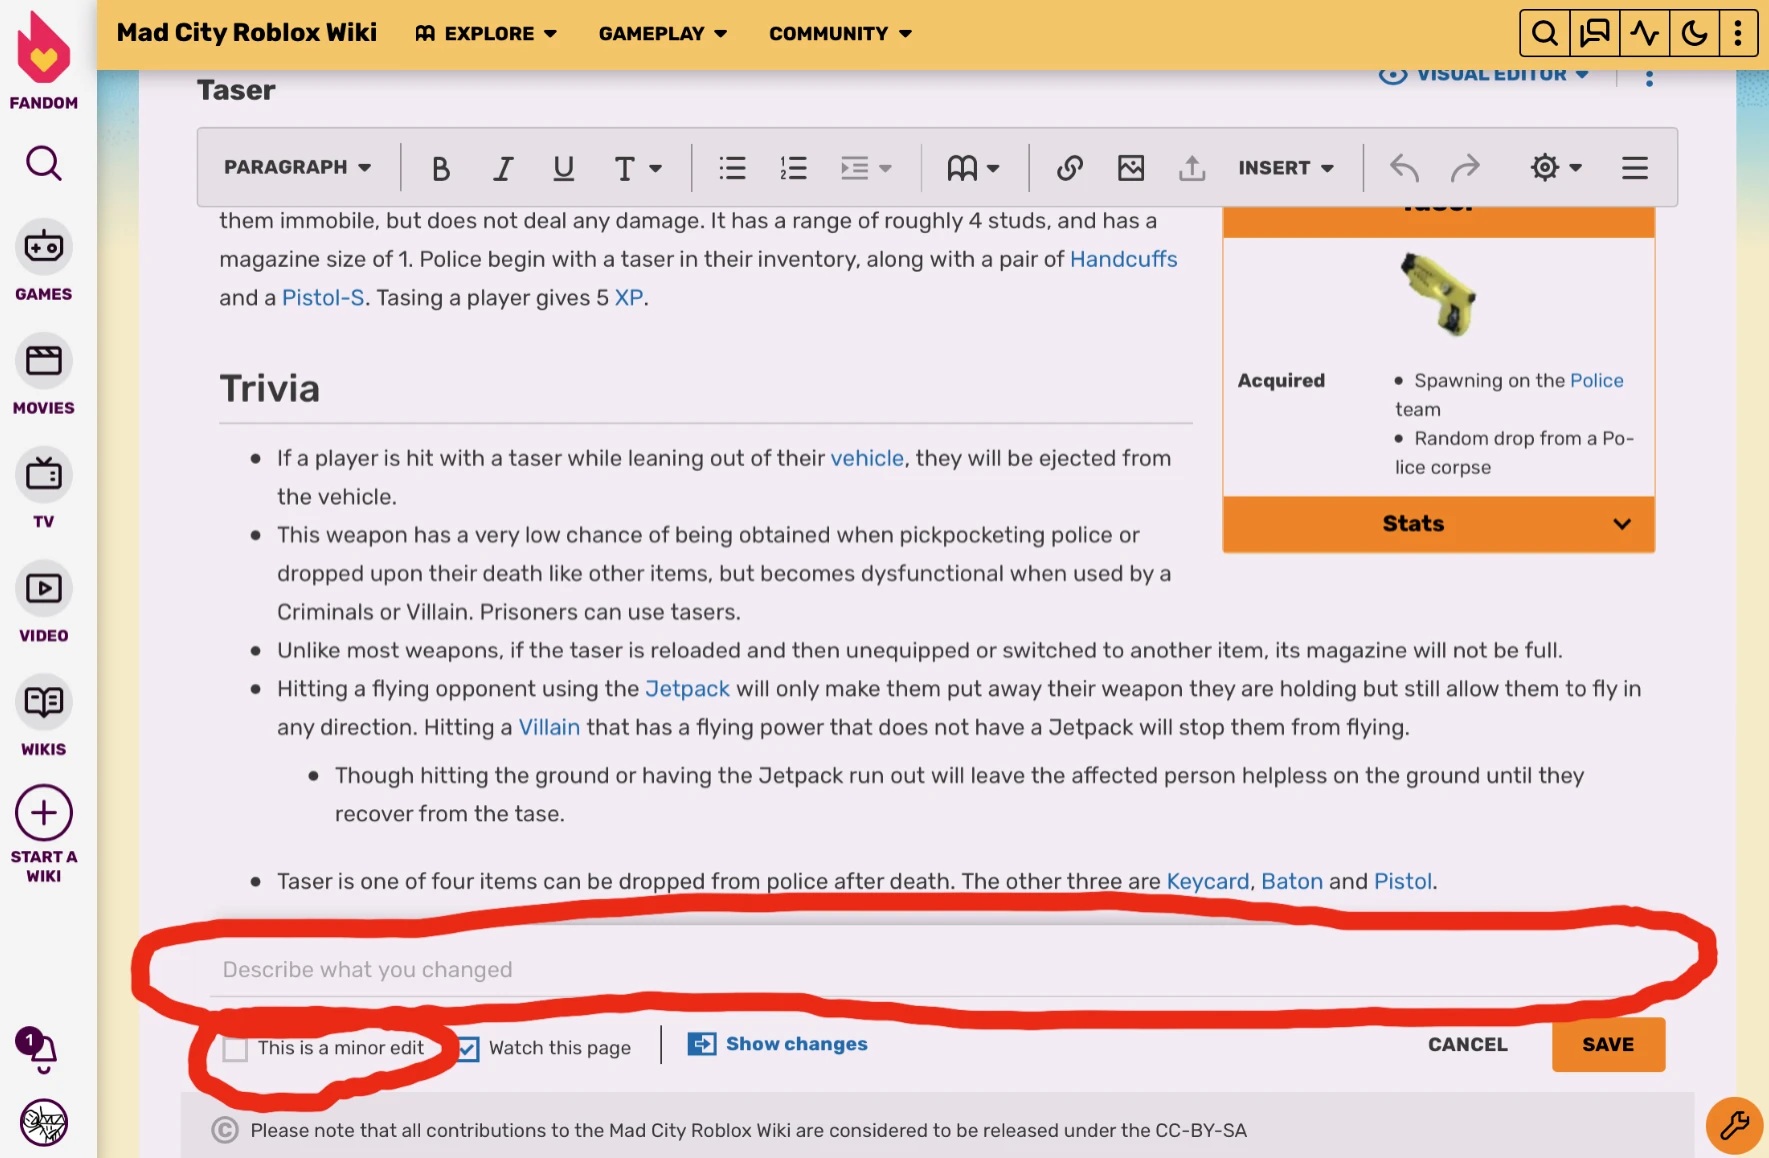Follow the XP link

[x=629, y=298]
